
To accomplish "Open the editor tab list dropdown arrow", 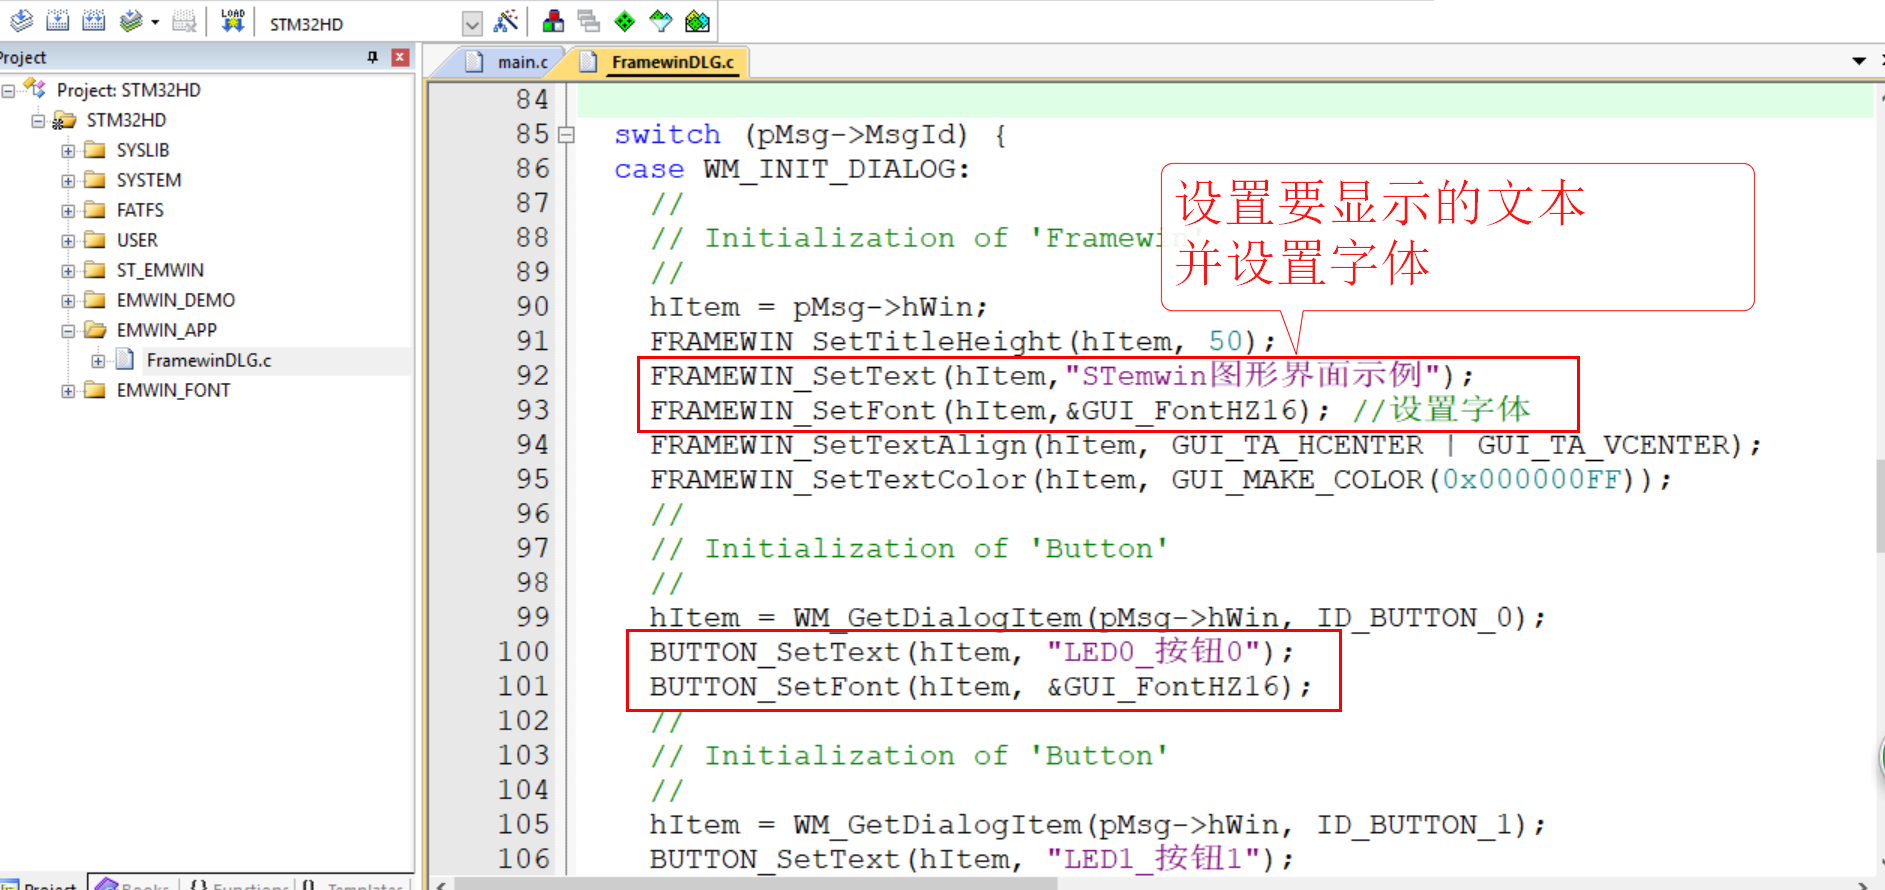I will click(1859, 61).
